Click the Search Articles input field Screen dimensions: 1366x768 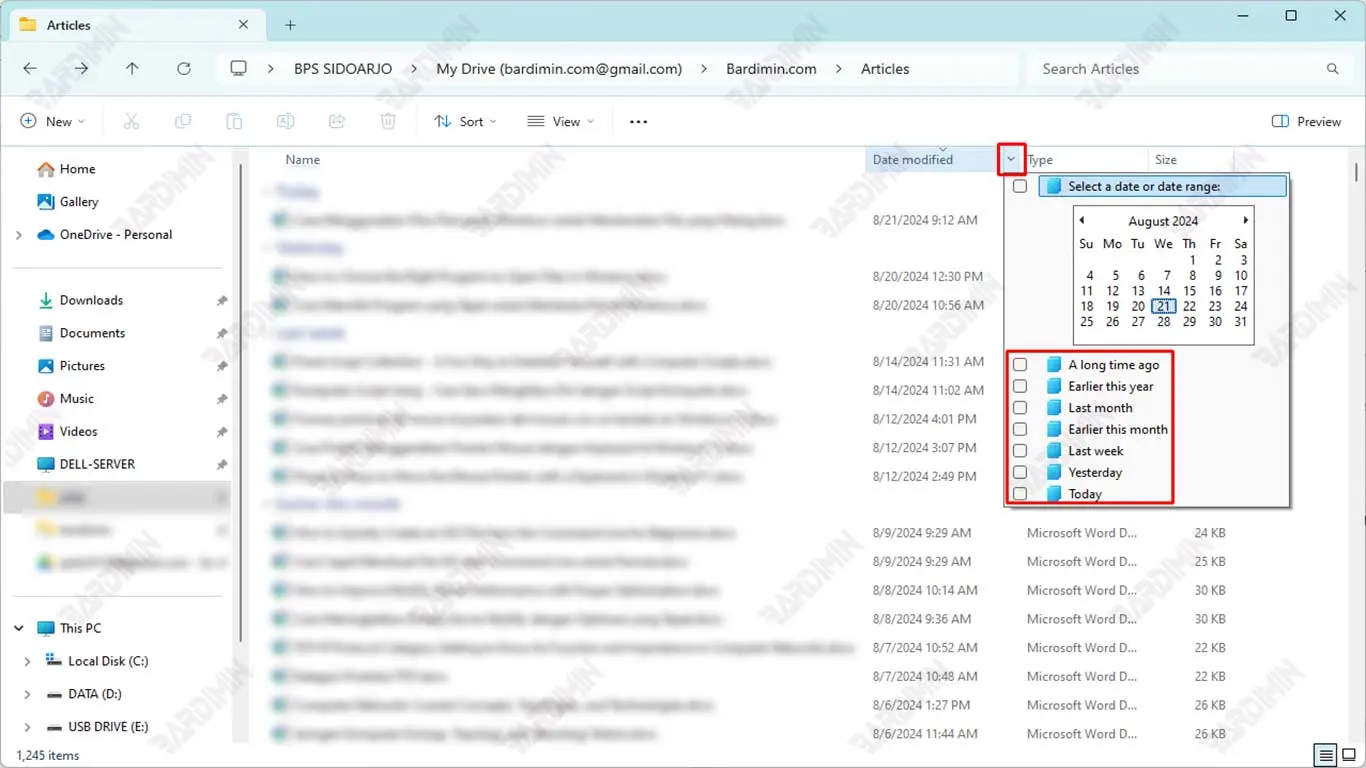pos(1180,69)
